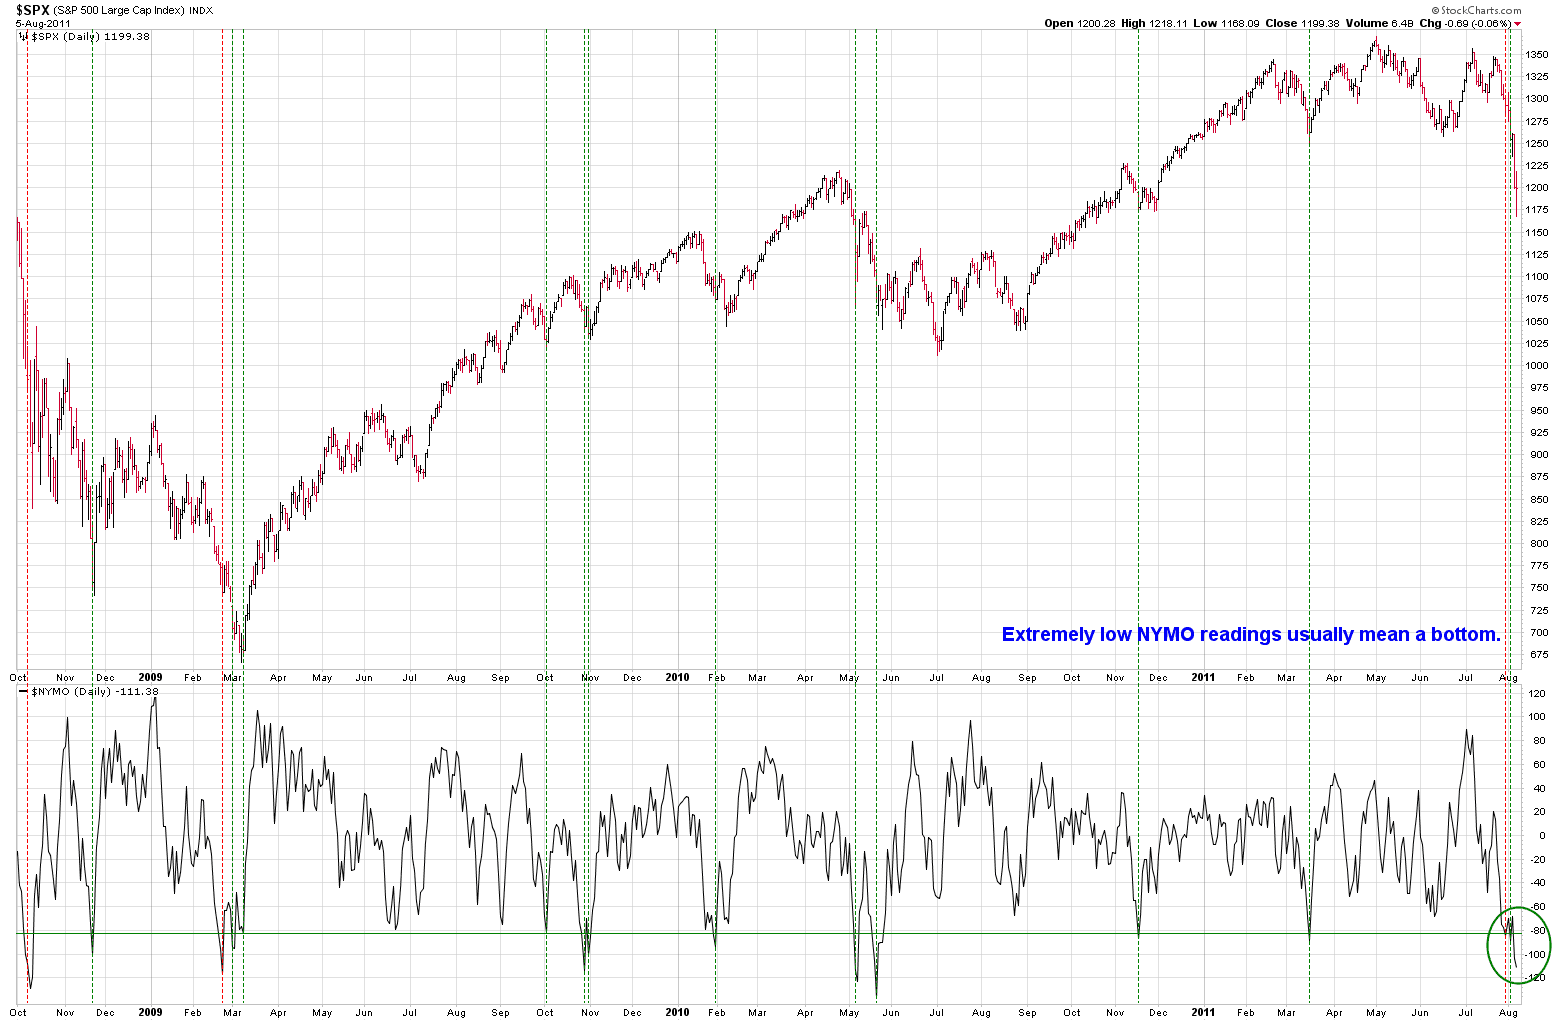
Task: Click the red down-arrow beside Chg value
Action: coord(1517,23)
